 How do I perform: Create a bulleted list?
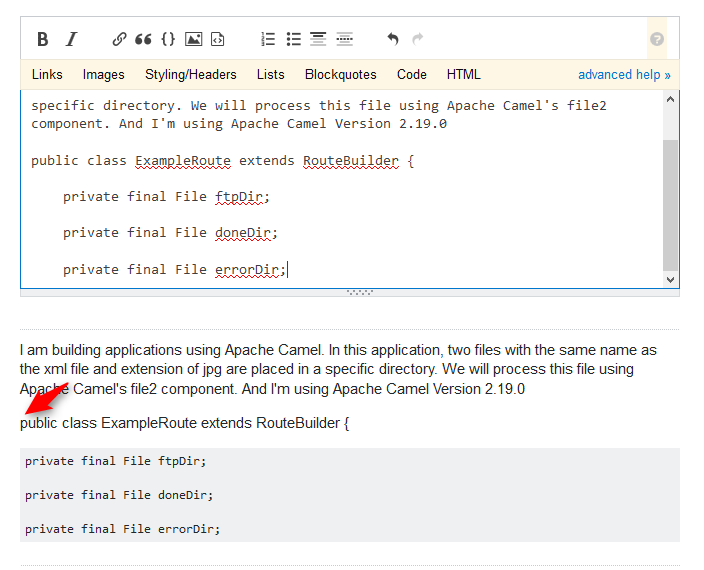[x=293, y=39]
